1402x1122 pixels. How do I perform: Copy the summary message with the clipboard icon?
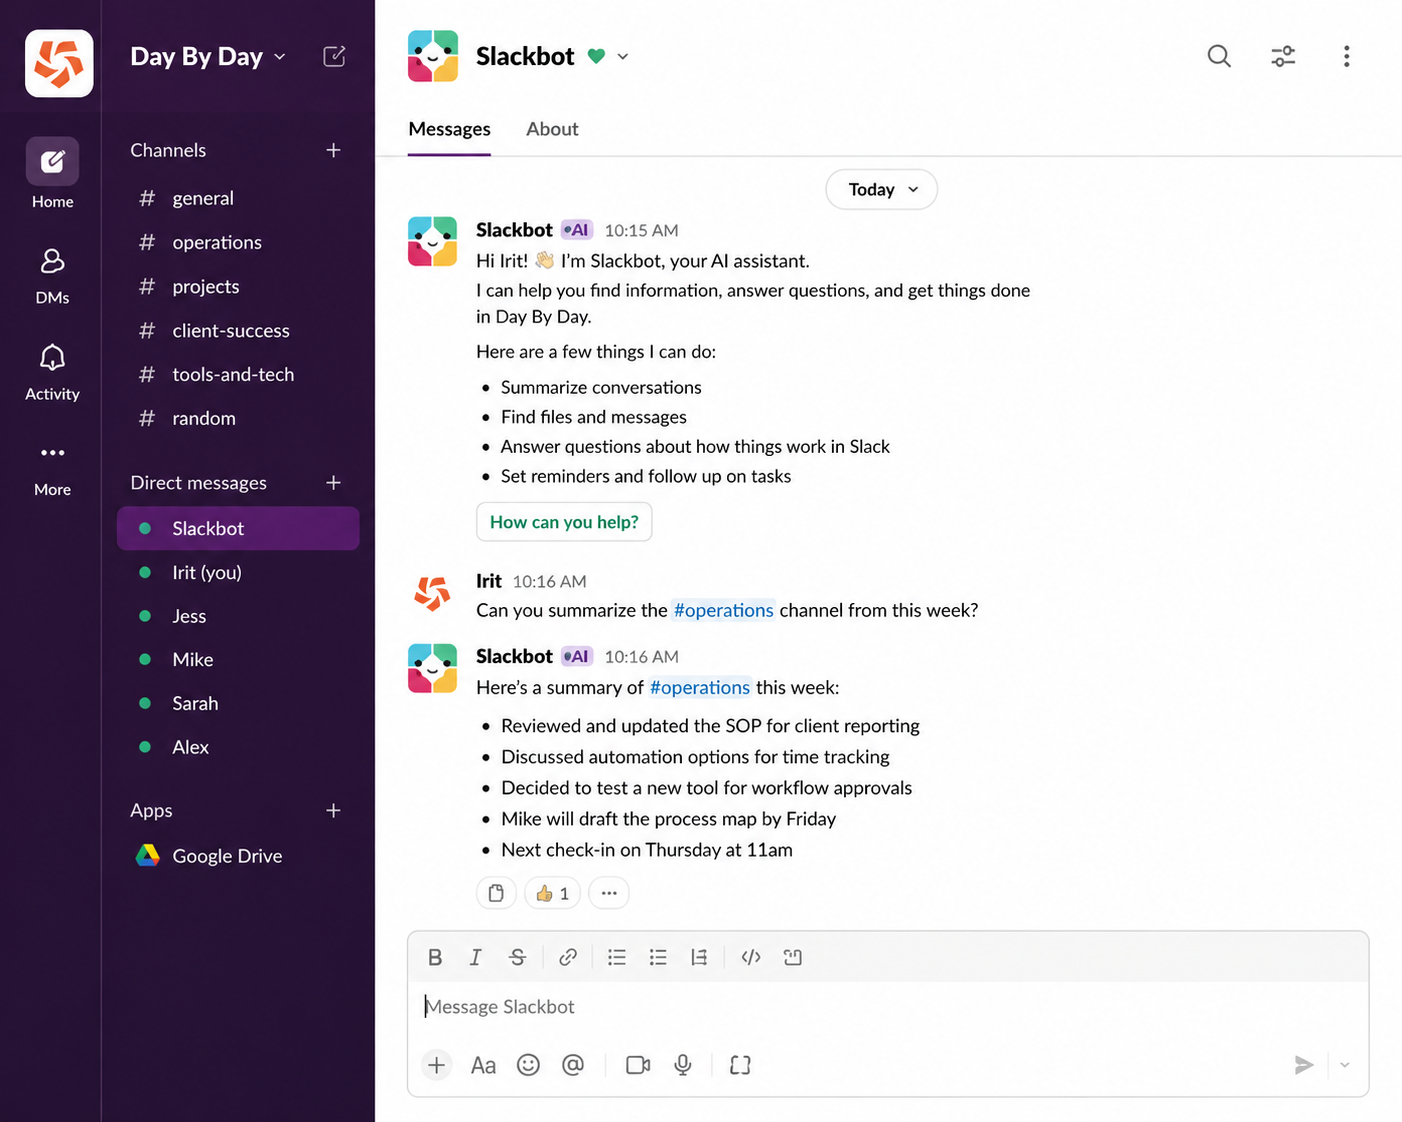click(x=496, y=893)
